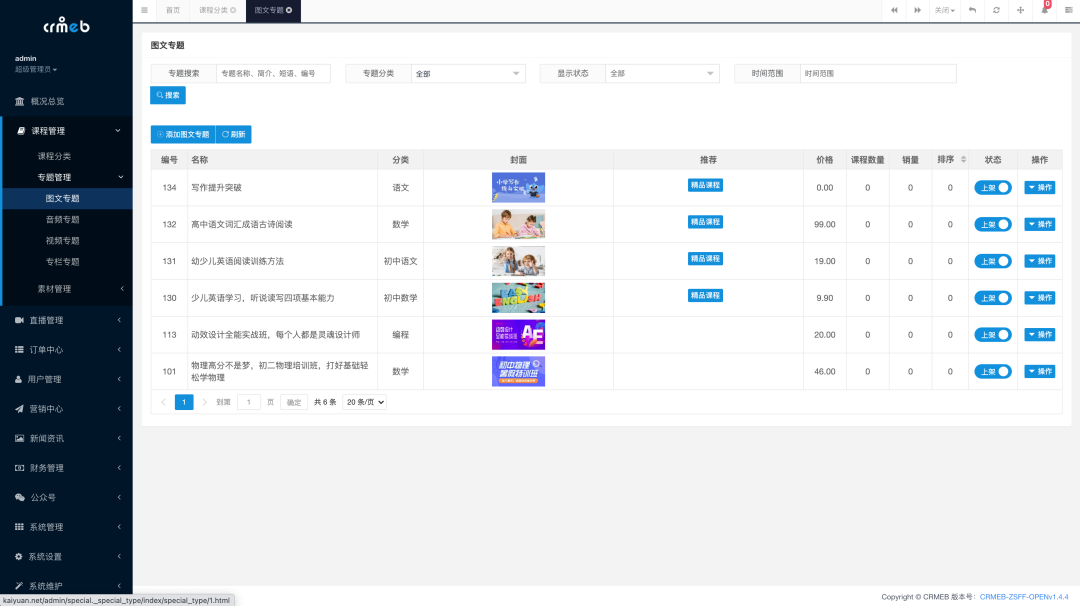Open the notification bell with badge

[1046, 11]
